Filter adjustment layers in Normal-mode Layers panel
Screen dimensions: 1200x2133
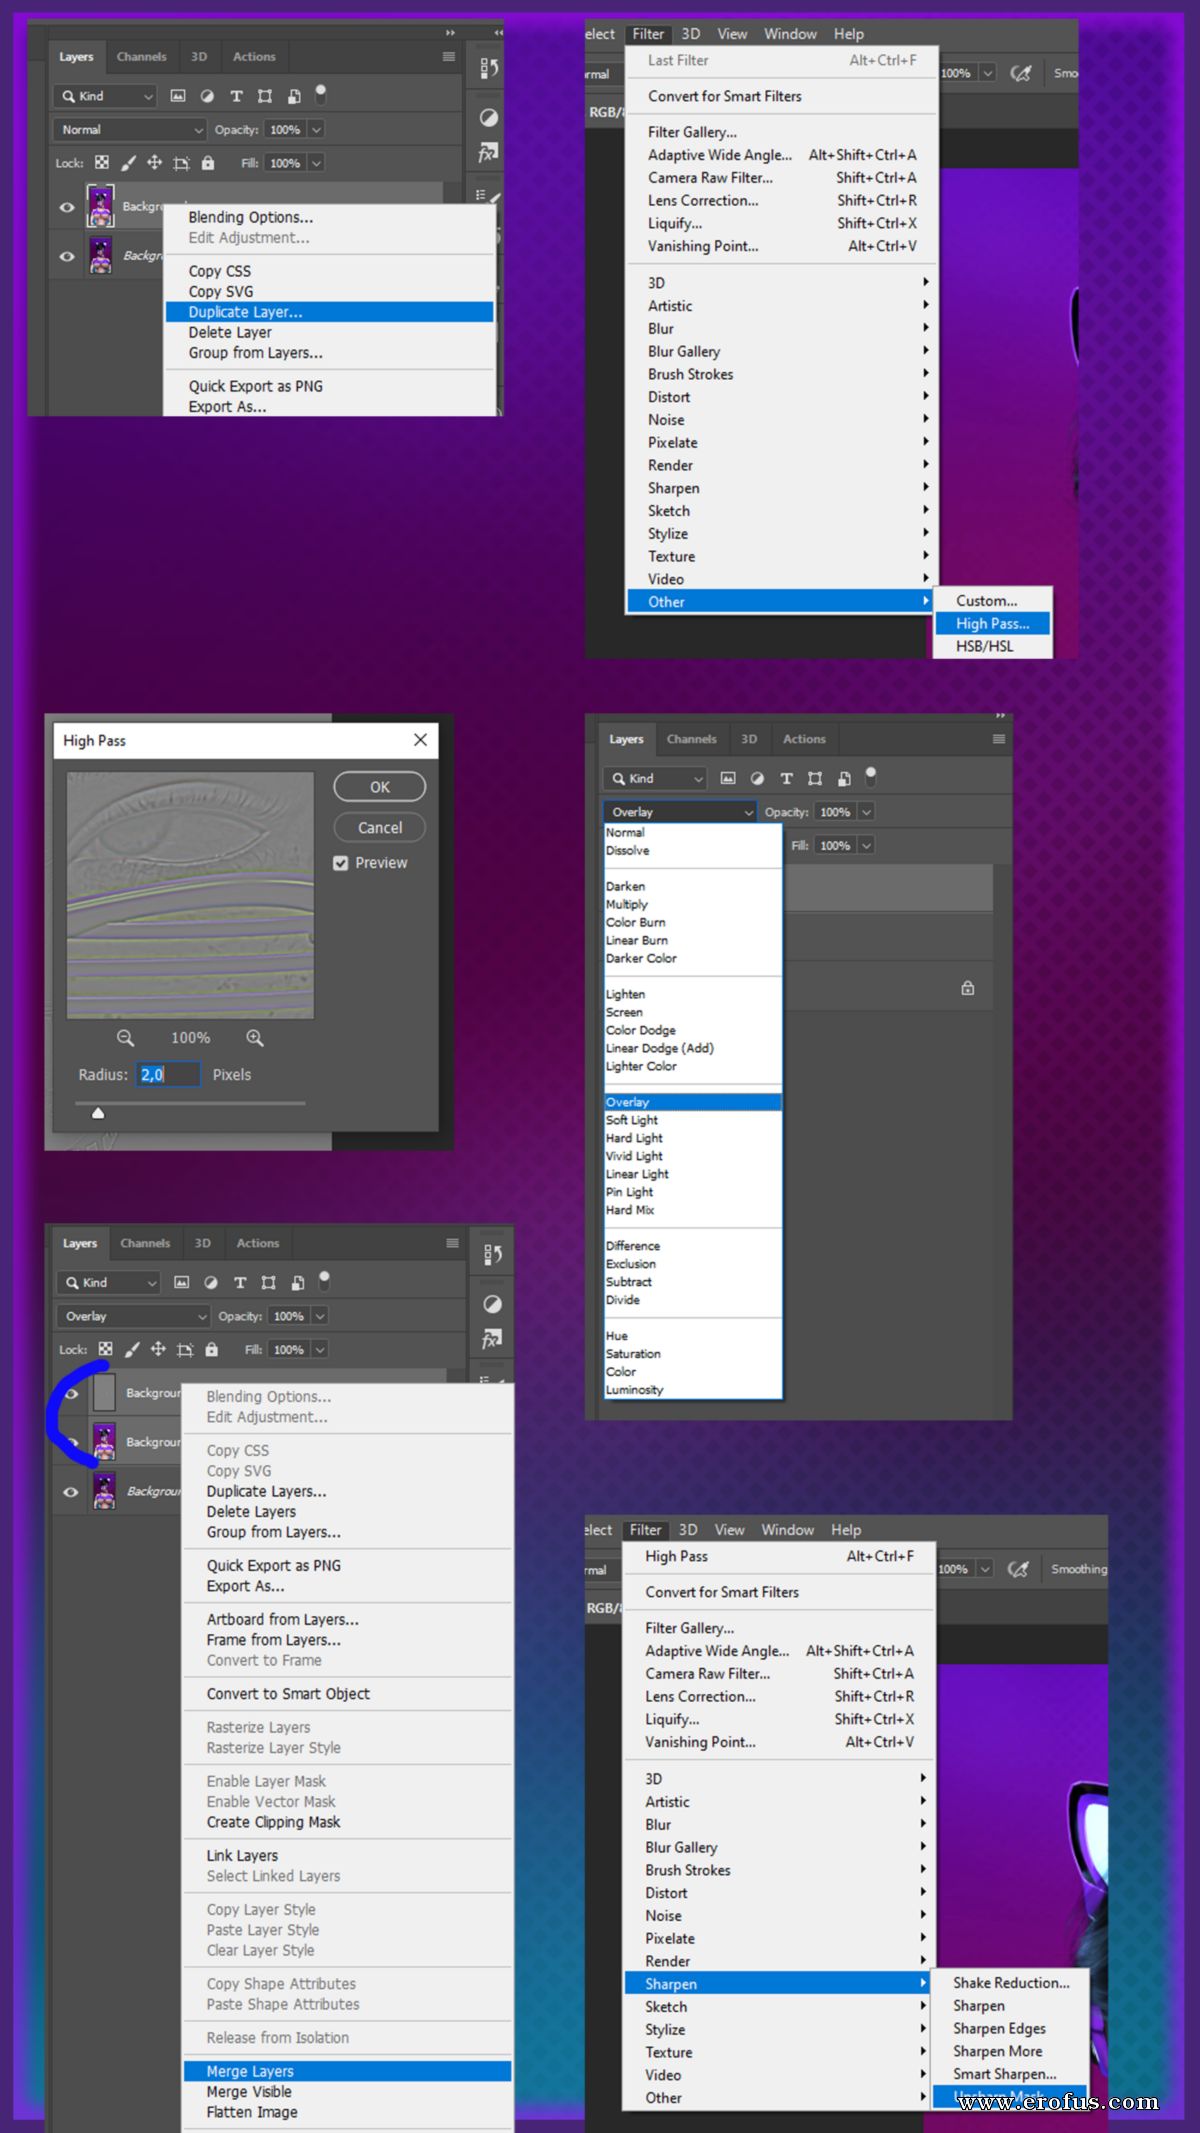[207, 96]
